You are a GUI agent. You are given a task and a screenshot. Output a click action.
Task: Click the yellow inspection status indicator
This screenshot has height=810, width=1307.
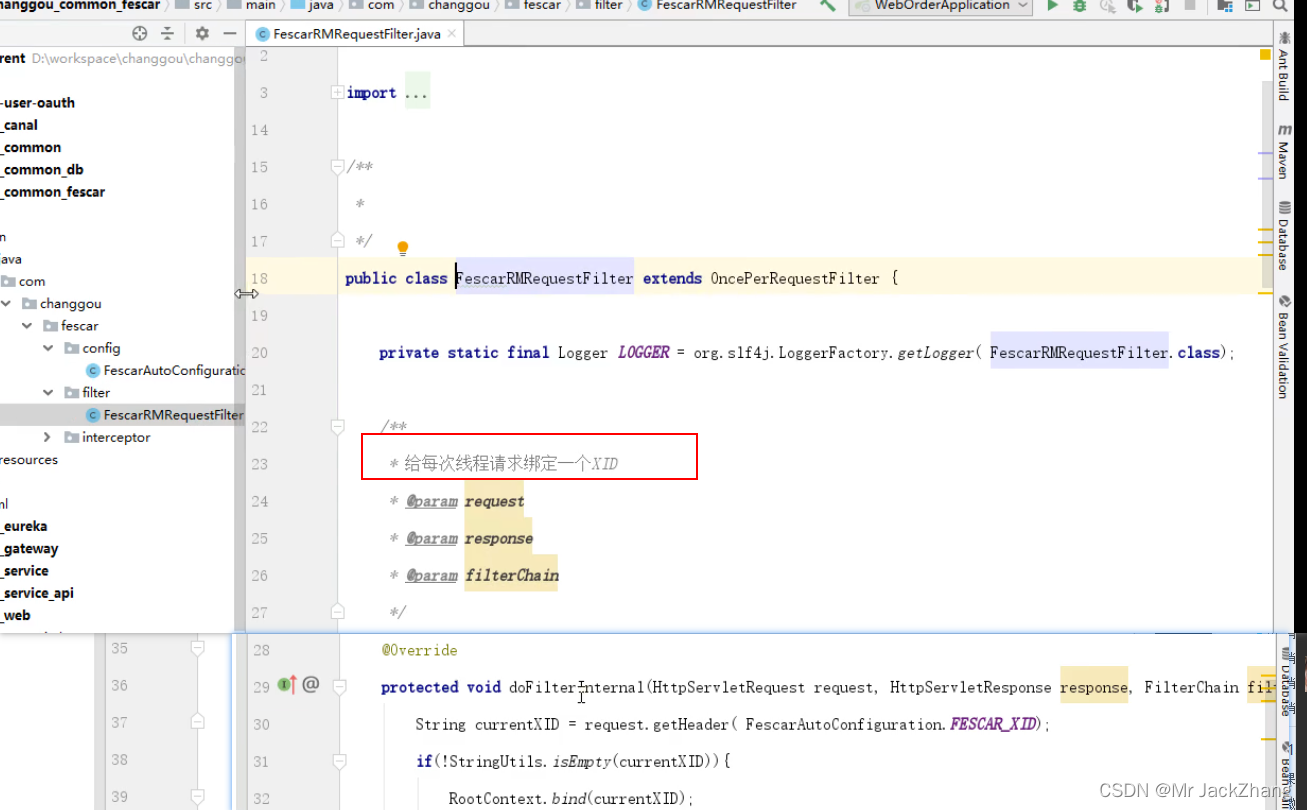point(1265,55)
